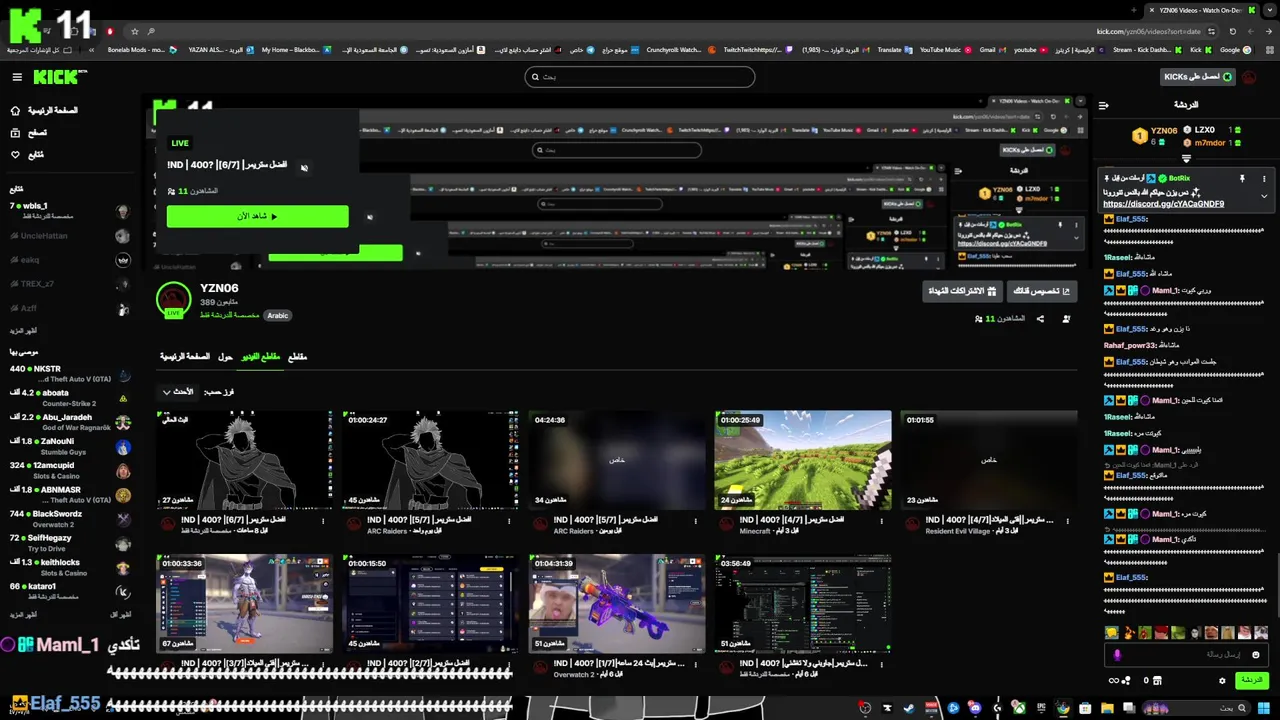1280x720 pixels.
Task: Open the three-dot menu for the 03:56:49 video
Action: (881, 664)
